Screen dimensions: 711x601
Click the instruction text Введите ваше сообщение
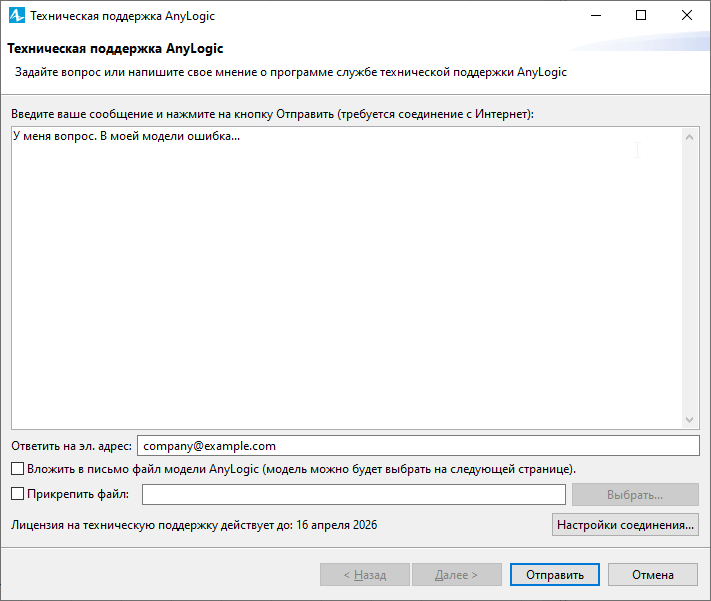82,114
